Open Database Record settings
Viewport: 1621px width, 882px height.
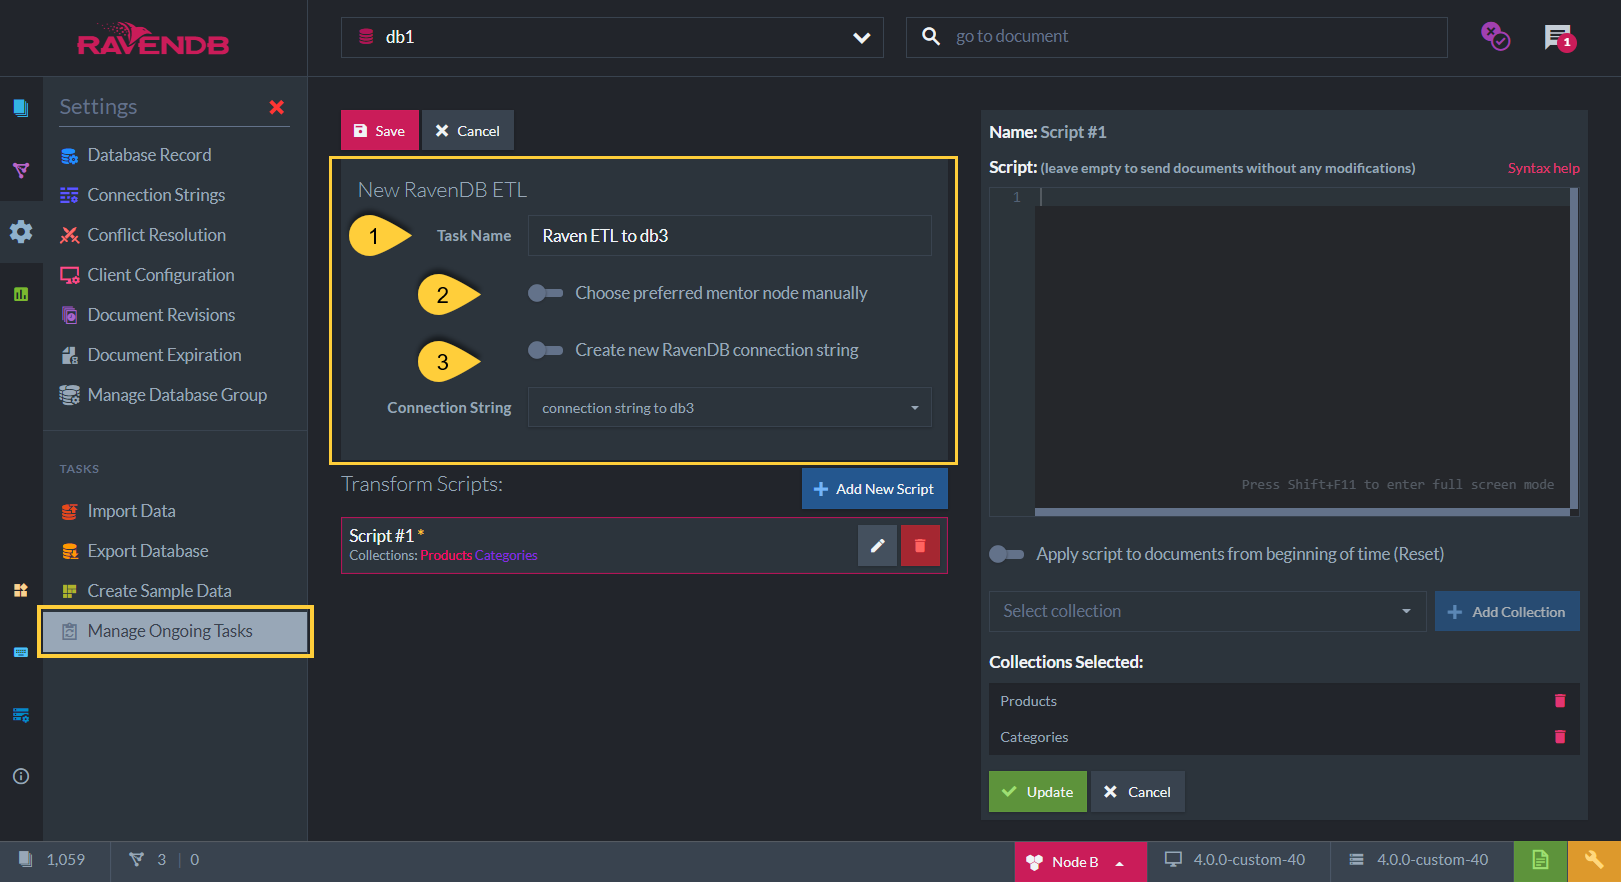pyautogui.click(x=149, y=155)
